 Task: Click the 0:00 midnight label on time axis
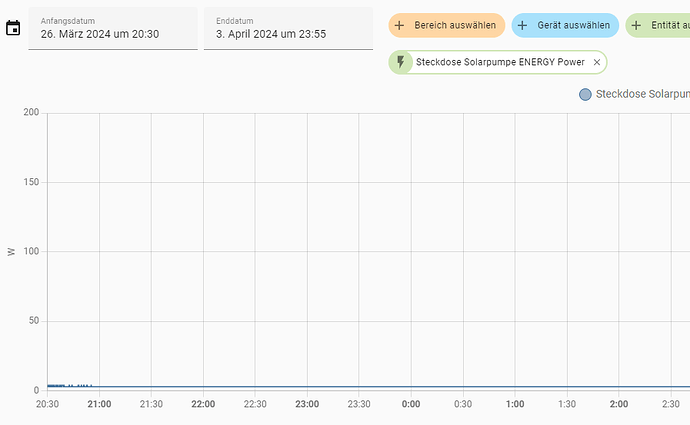coord(410,404)
